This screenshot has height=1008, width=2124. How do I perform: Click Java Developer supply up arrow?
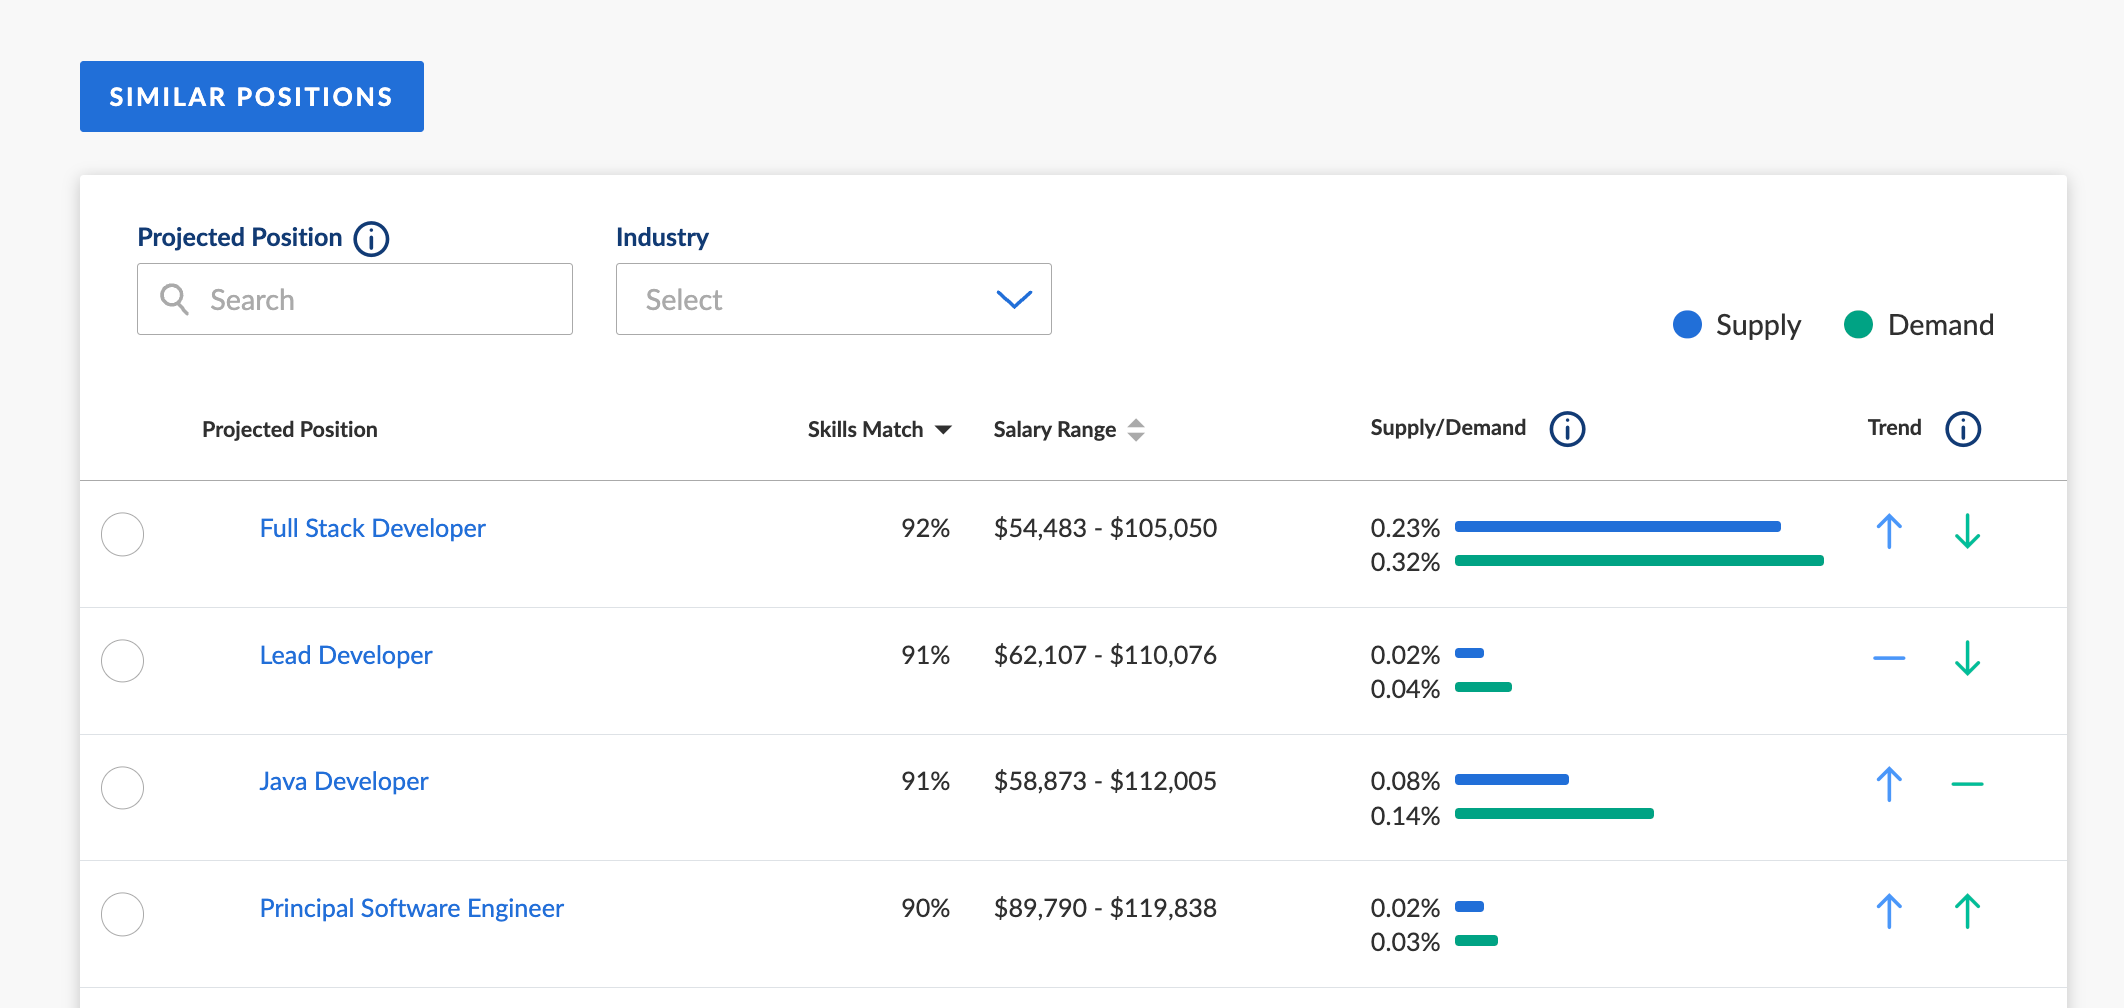click(1889, 784)
